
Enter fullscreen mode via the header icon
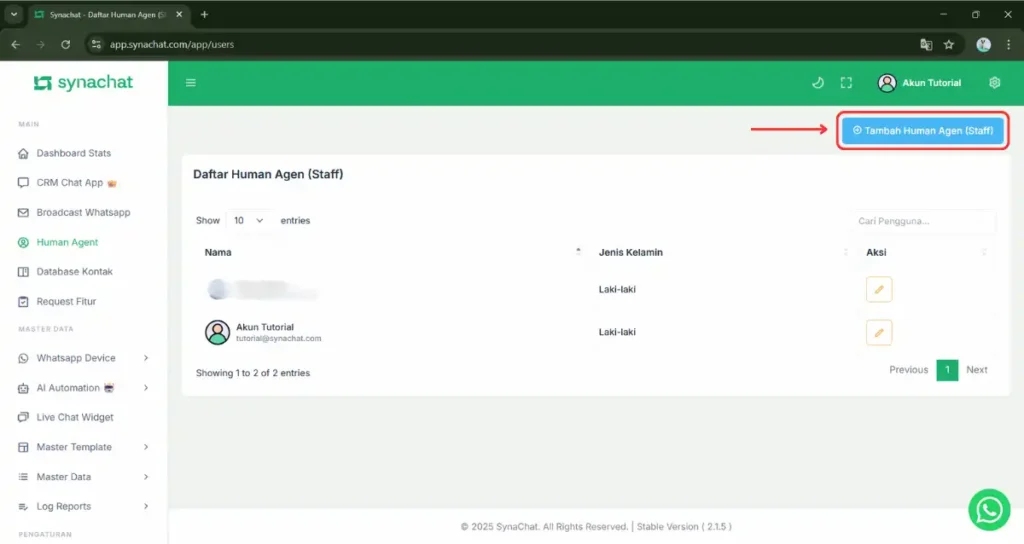(846, 82)
